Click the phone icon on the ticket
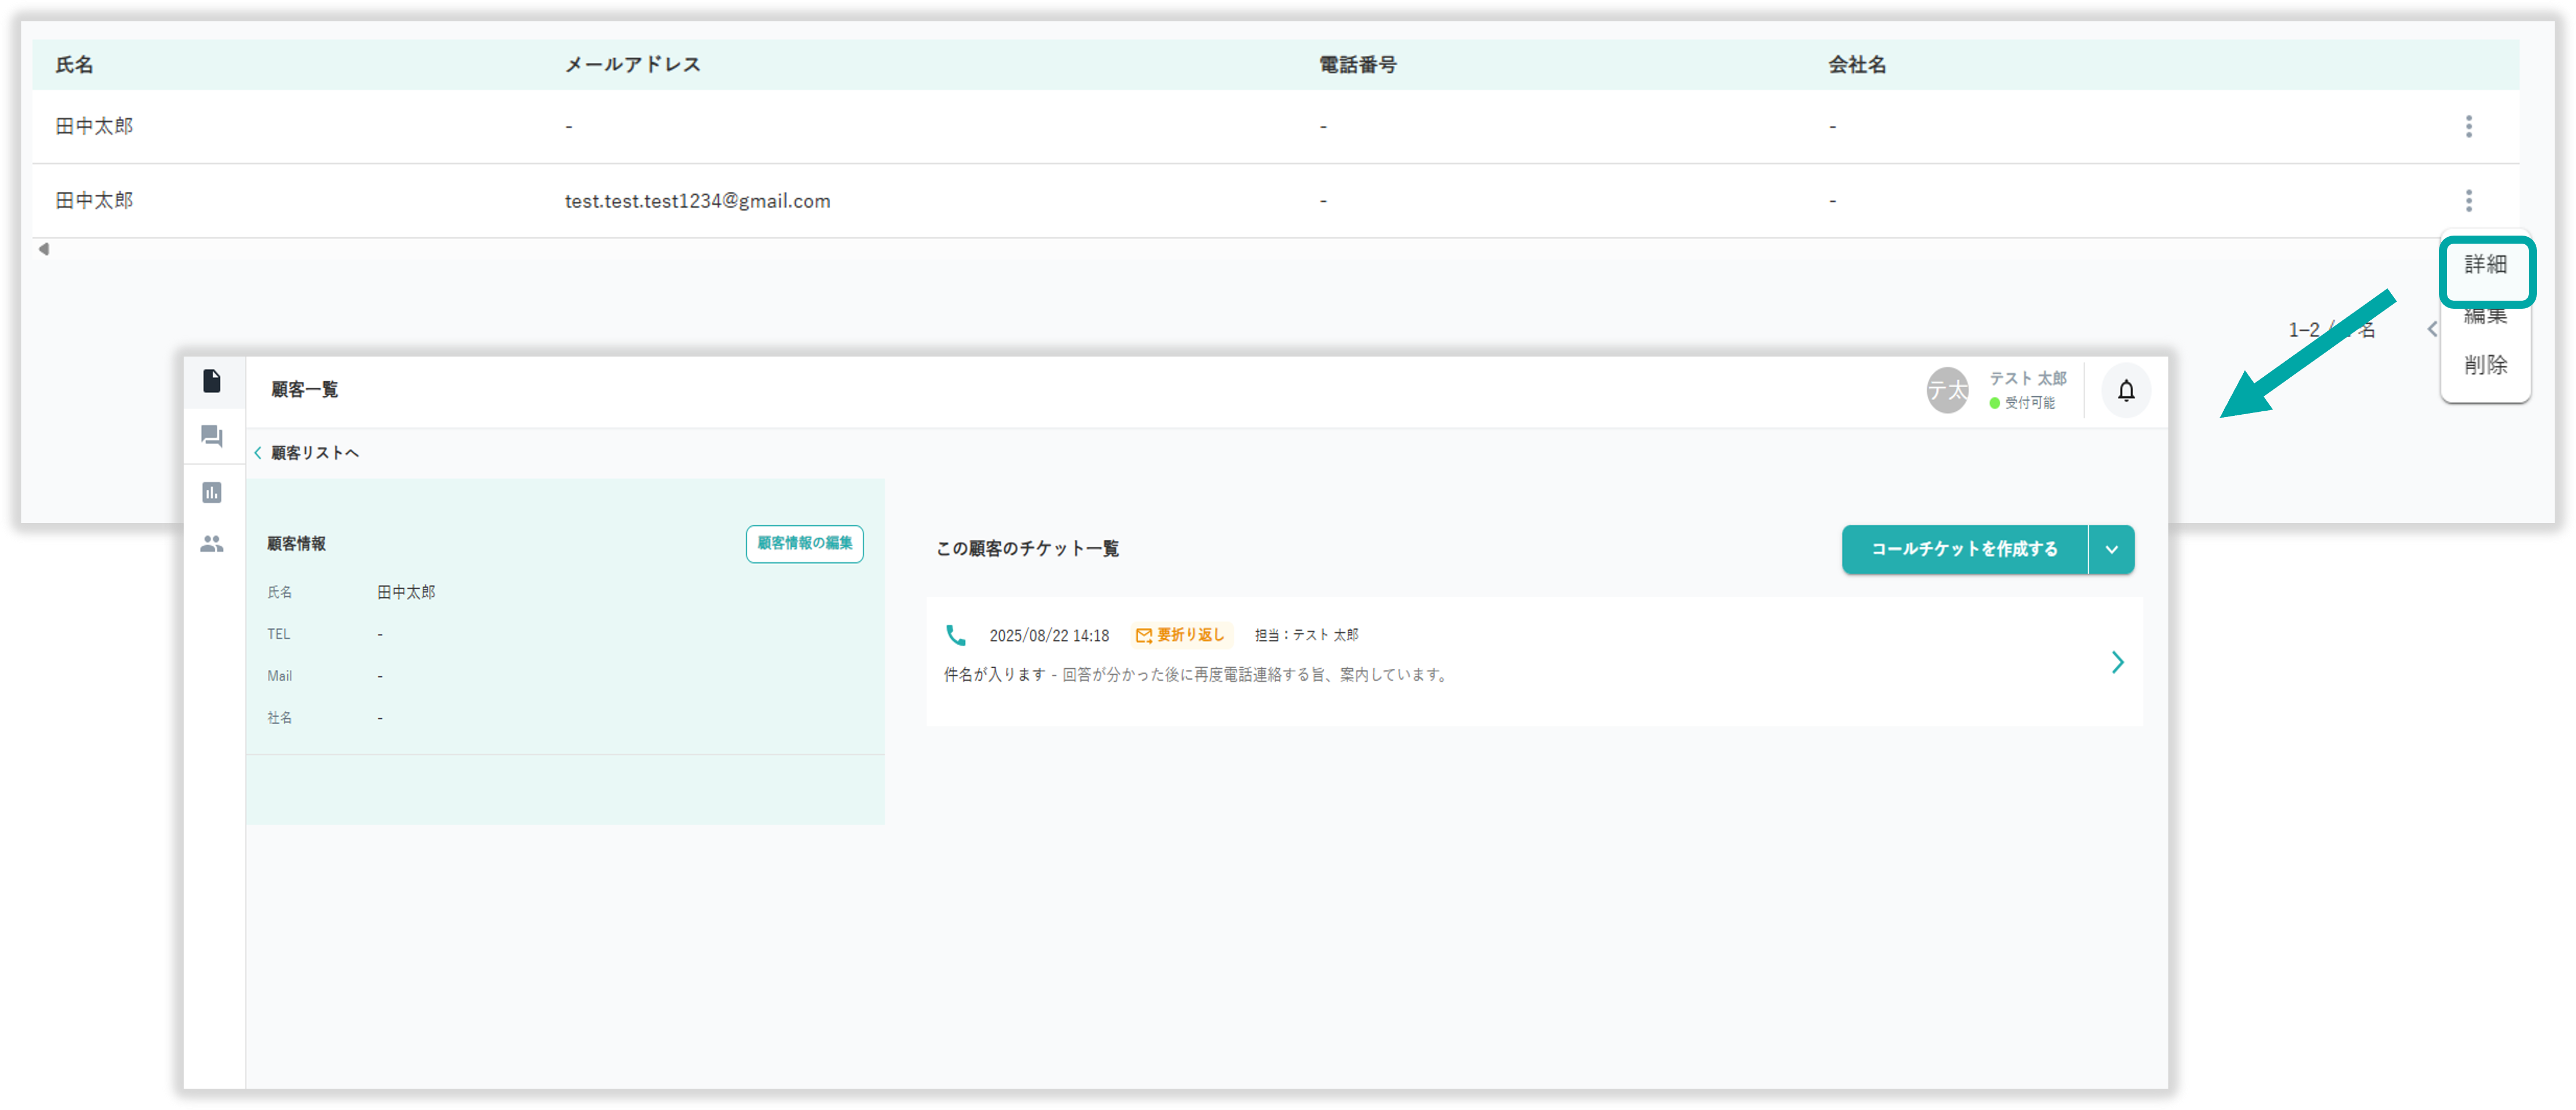Screen dimensions: 2576x1110 956,635
